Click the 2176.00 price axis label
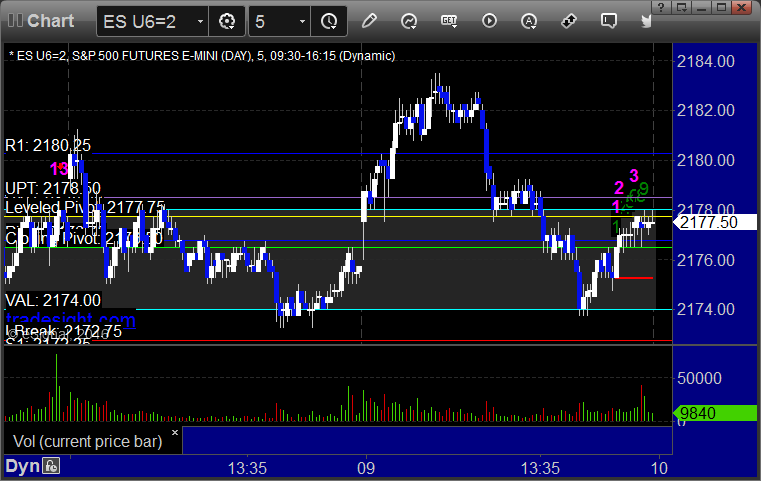 coord(706,260)
